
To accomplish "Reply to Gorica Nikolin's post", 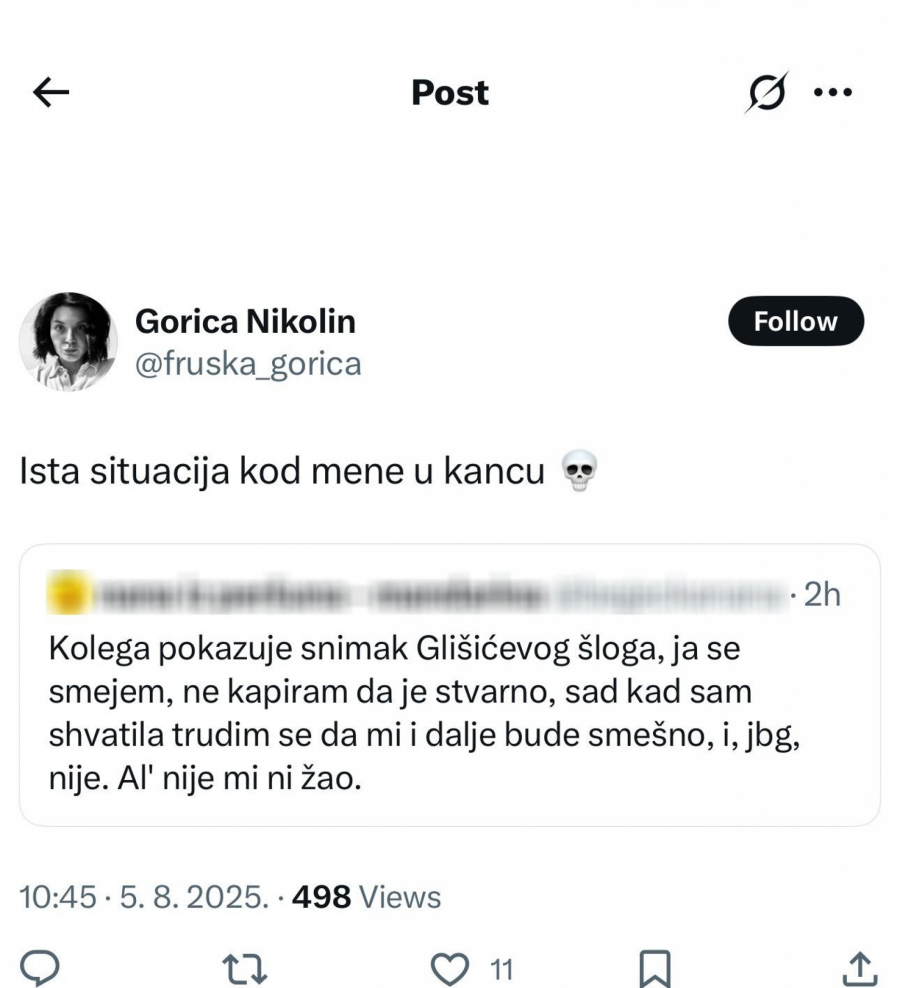I will (x=42, y=966).
